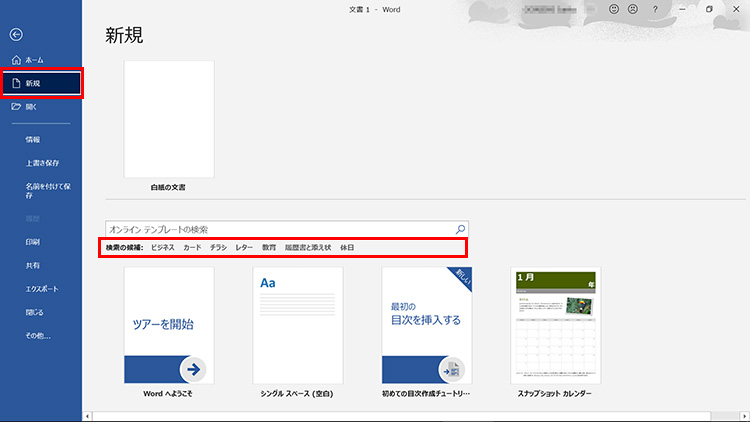The image size is (750, 422).
Task: Search suggested category レター
Action: (244, 247)
